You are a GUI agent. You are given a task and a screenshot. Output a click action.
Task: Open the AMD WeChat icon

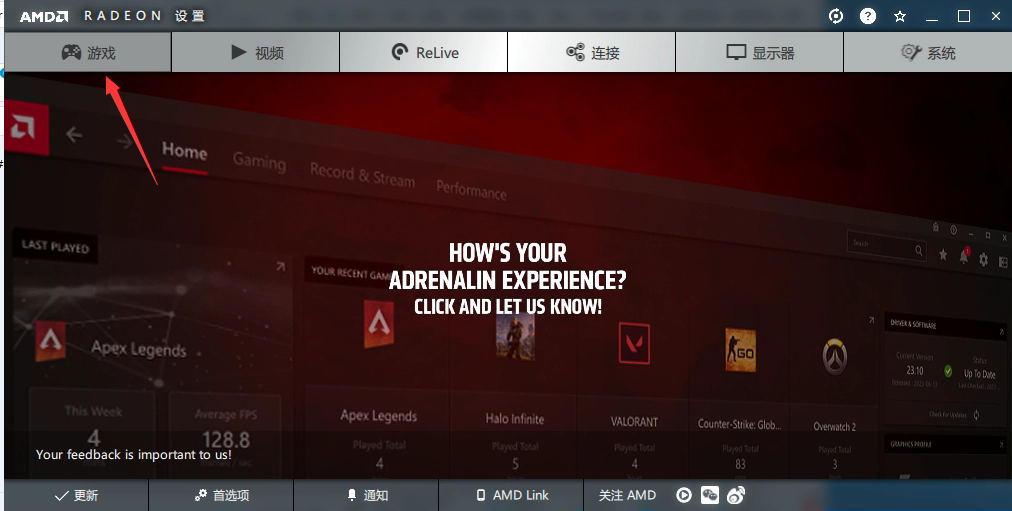tap(710, 495)
